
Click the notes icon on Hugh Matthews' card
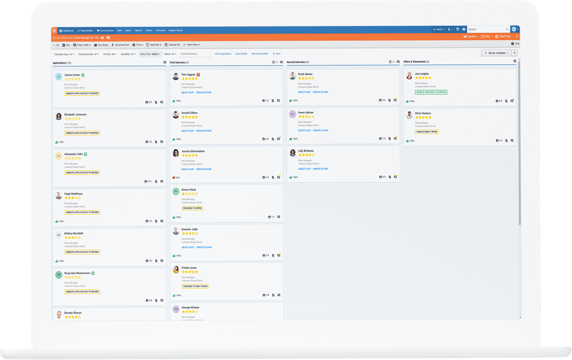pos(162,221)
